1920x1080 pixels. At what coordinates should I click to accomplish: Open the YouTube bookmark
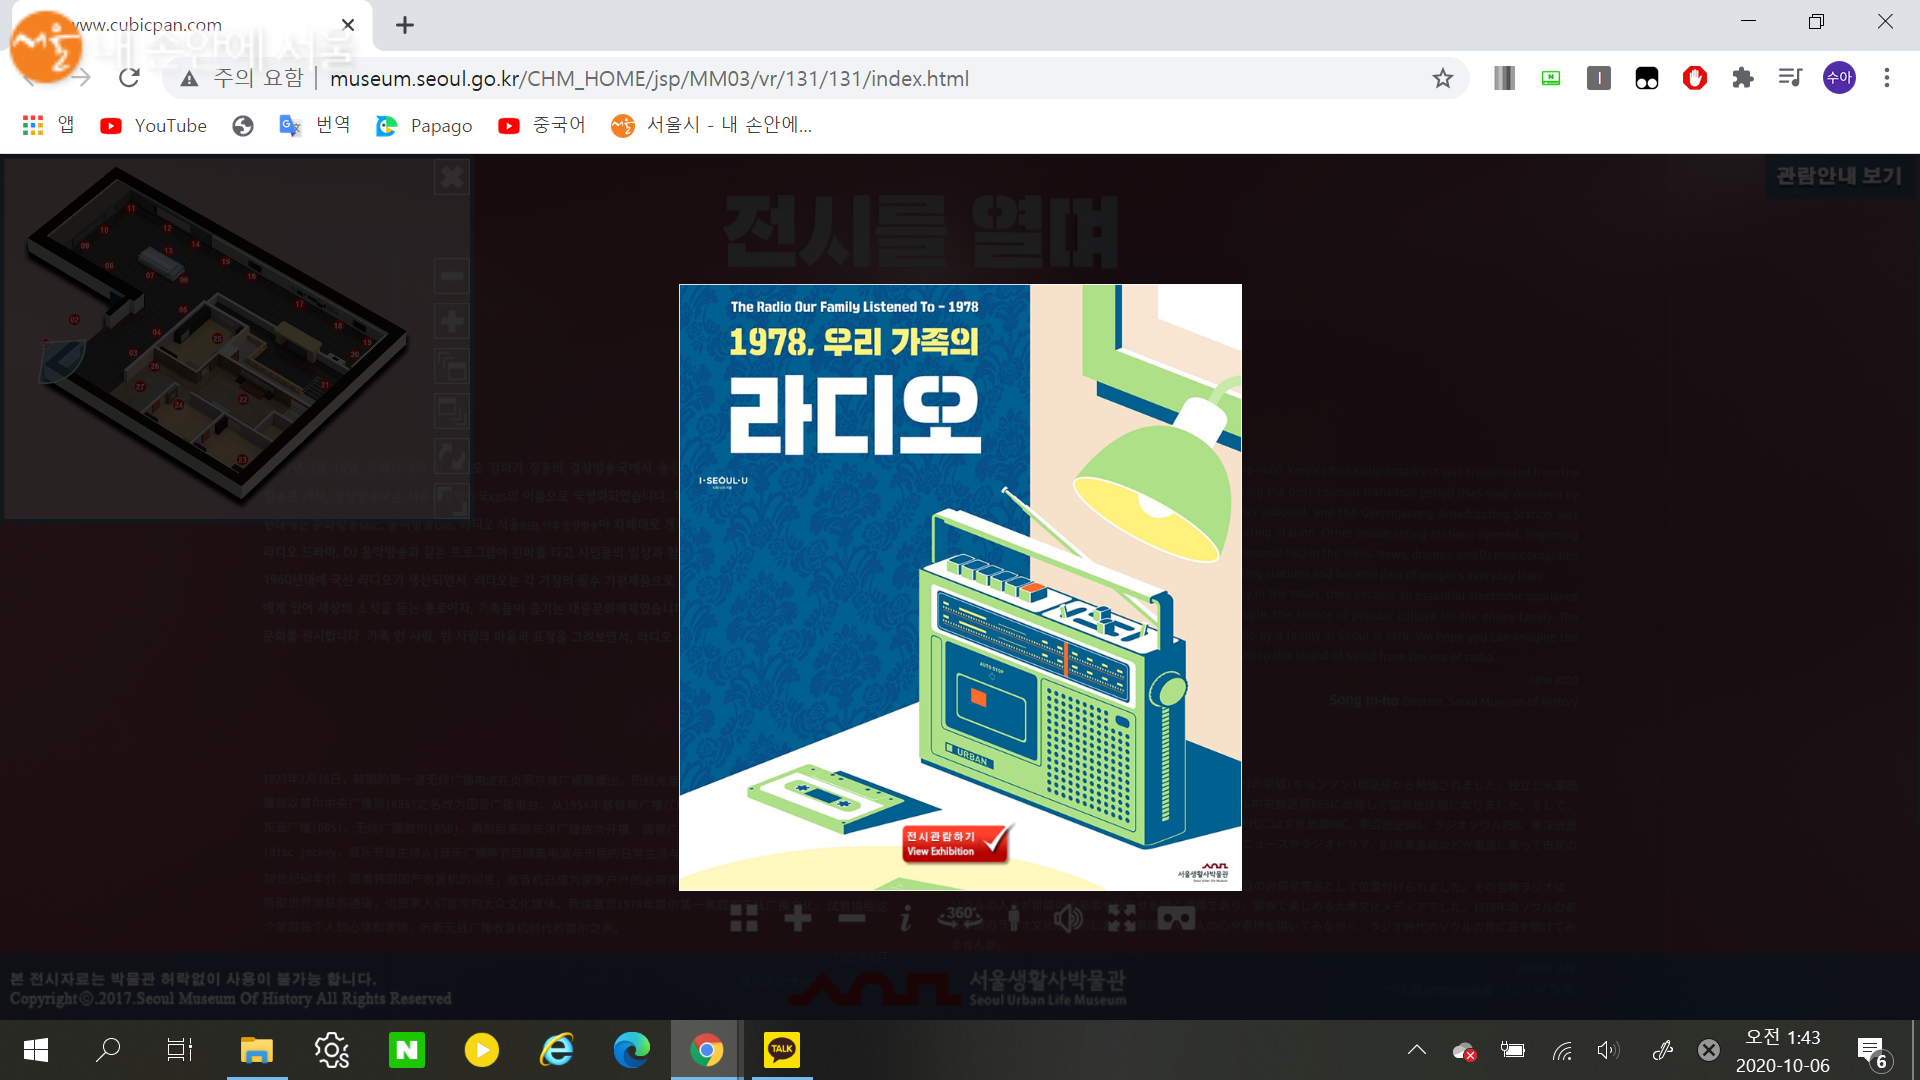tap(154, 125)
